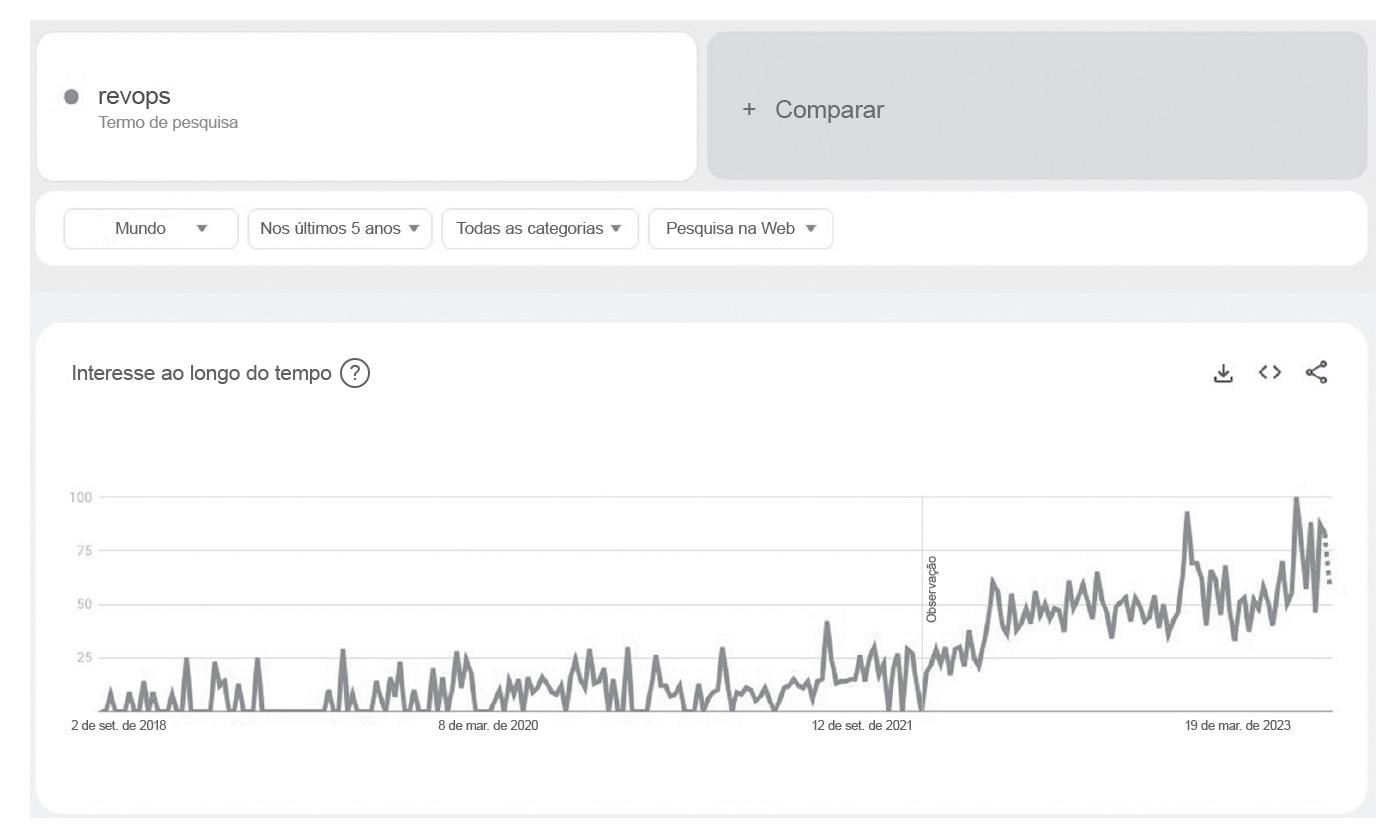
Task: Add a comparison term with Comparar
Action: [814, 109]
